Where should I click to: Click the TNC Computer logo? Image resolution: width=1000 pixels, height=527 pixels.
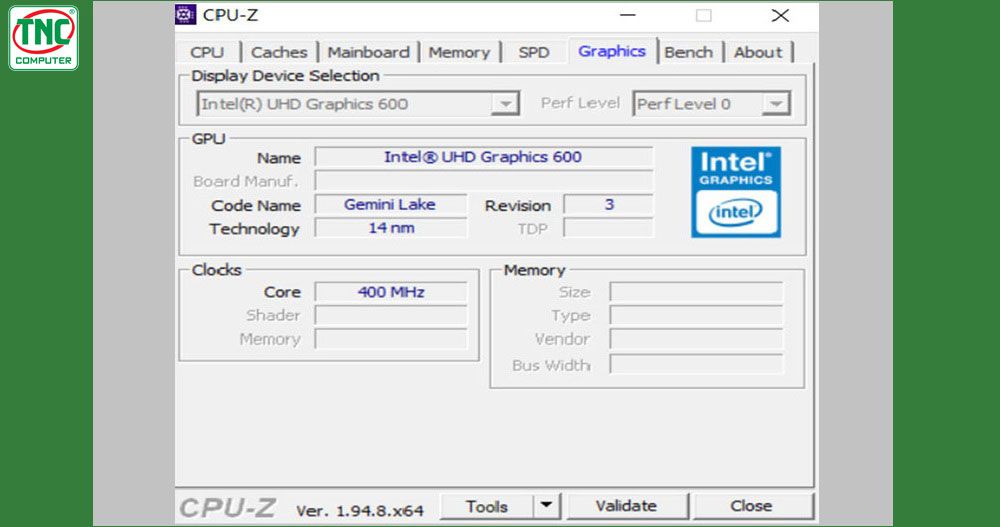(43, 38)
